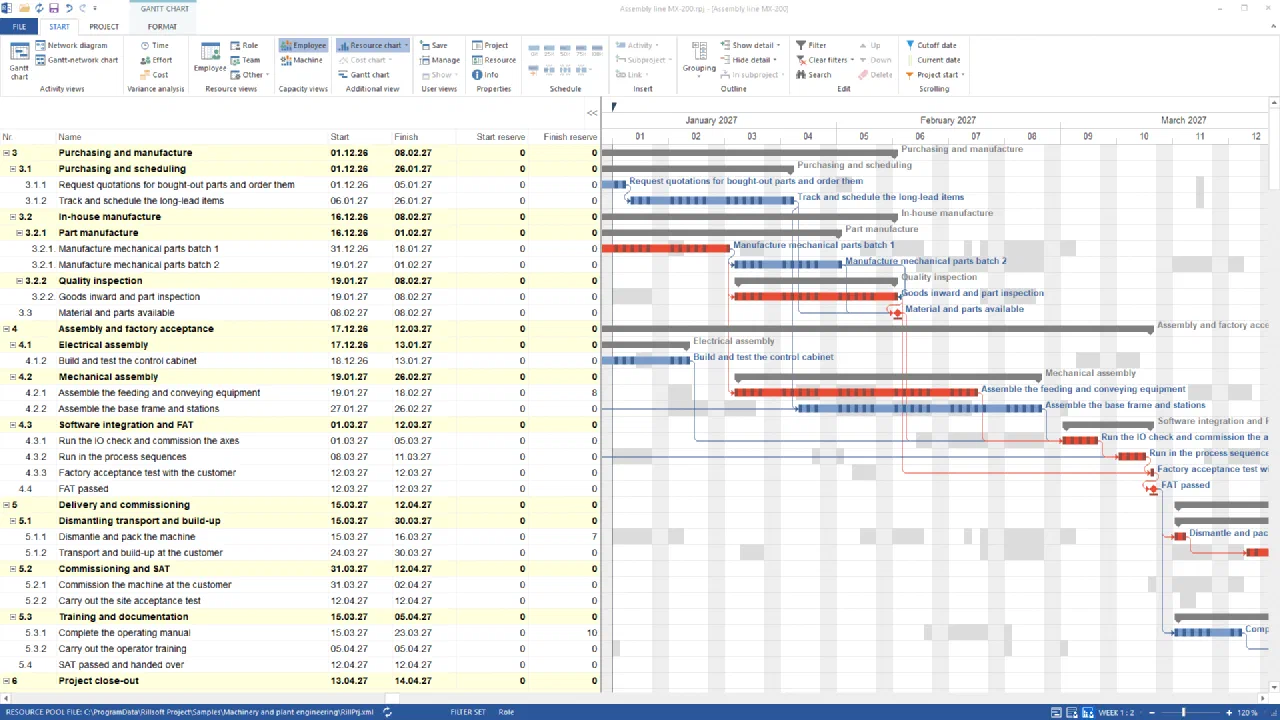Open the FILE menu
1280x720 pixels.
[x=19, y=27]
